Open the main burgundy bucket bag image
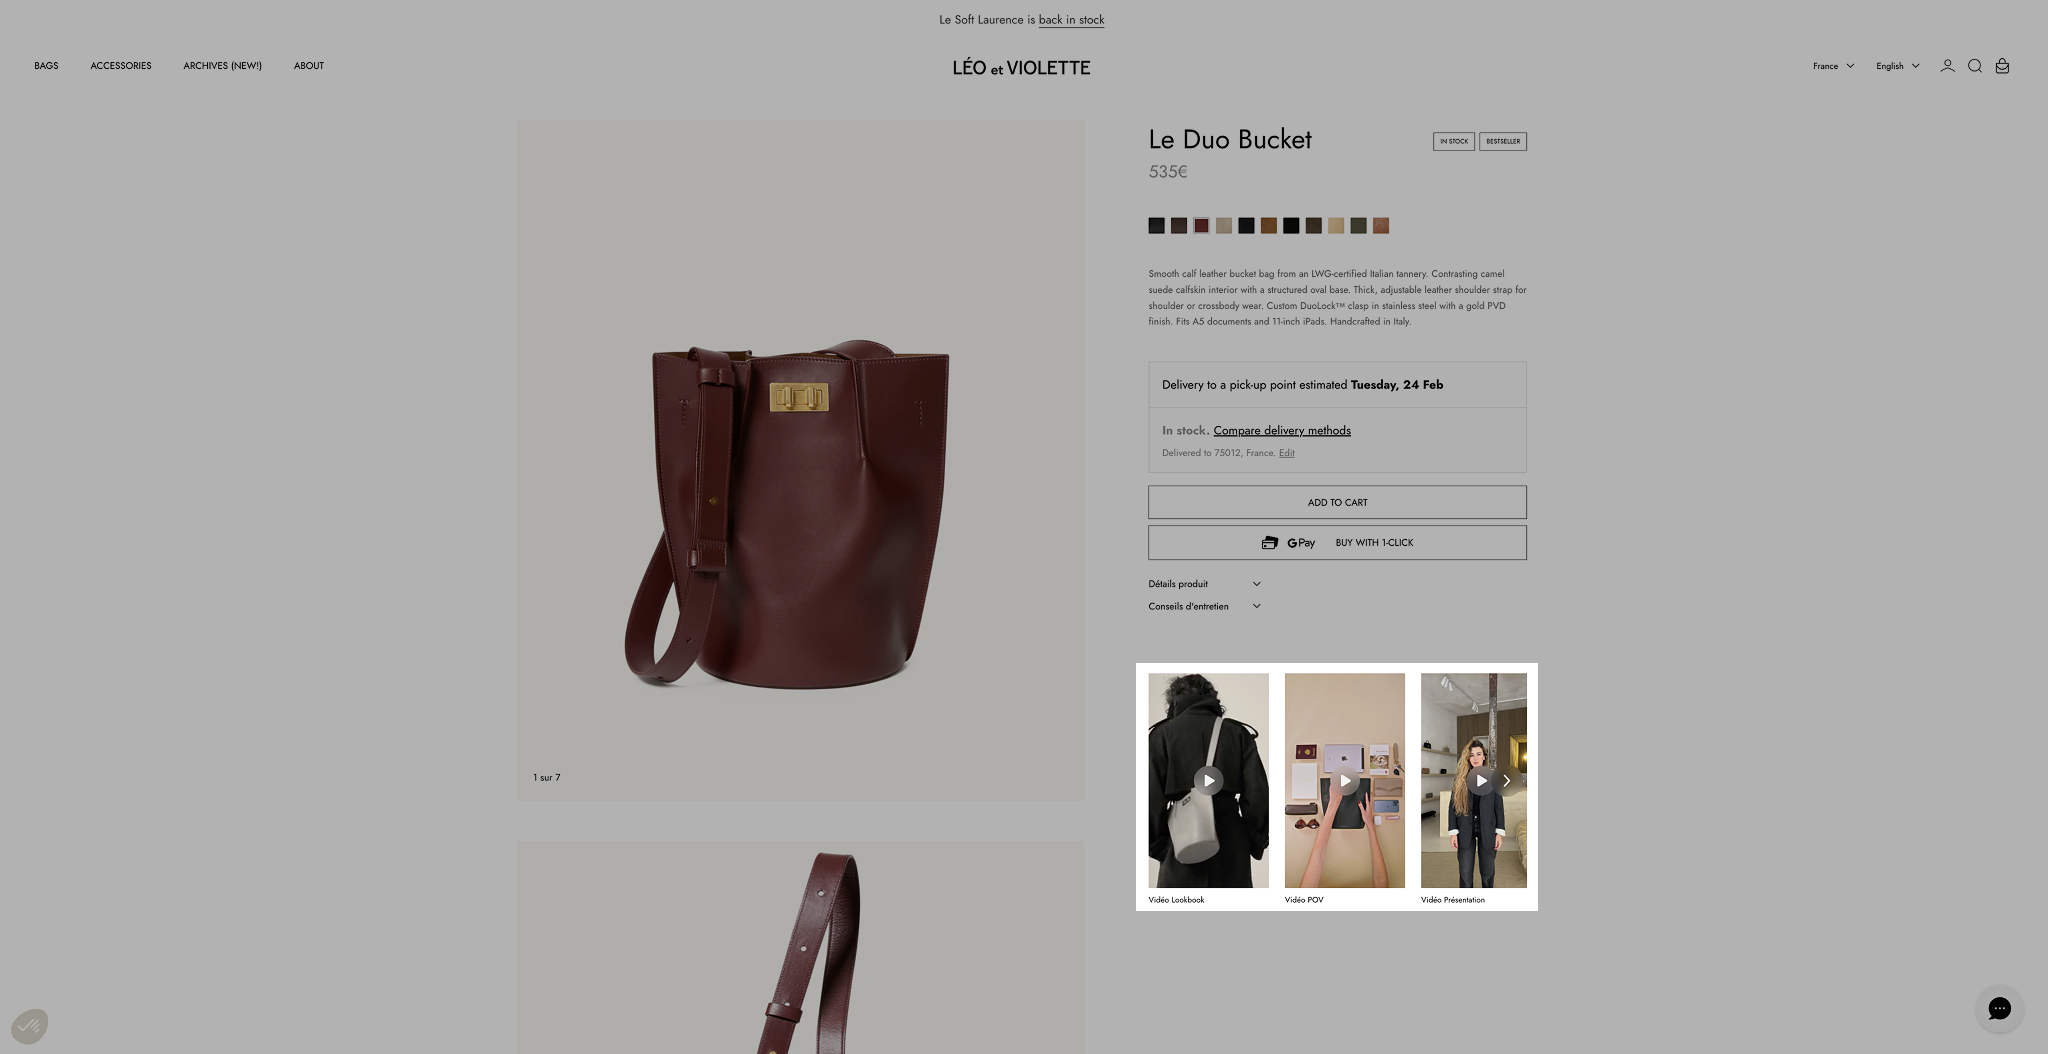2048x1054 pixels. coord(800,460)
